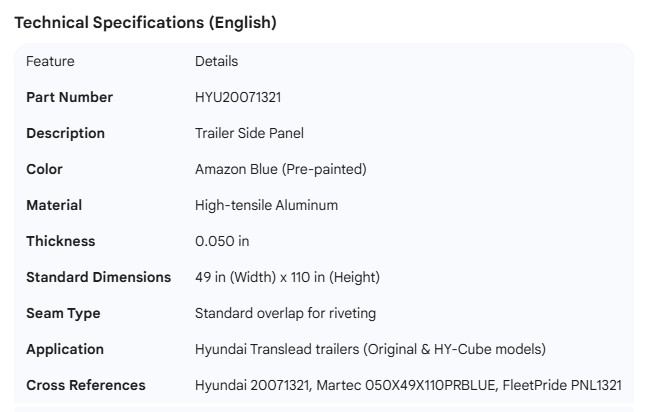The width and height of the screenshot is (645, 412).
Task: Click the Details column header
Action: (216, 61)
